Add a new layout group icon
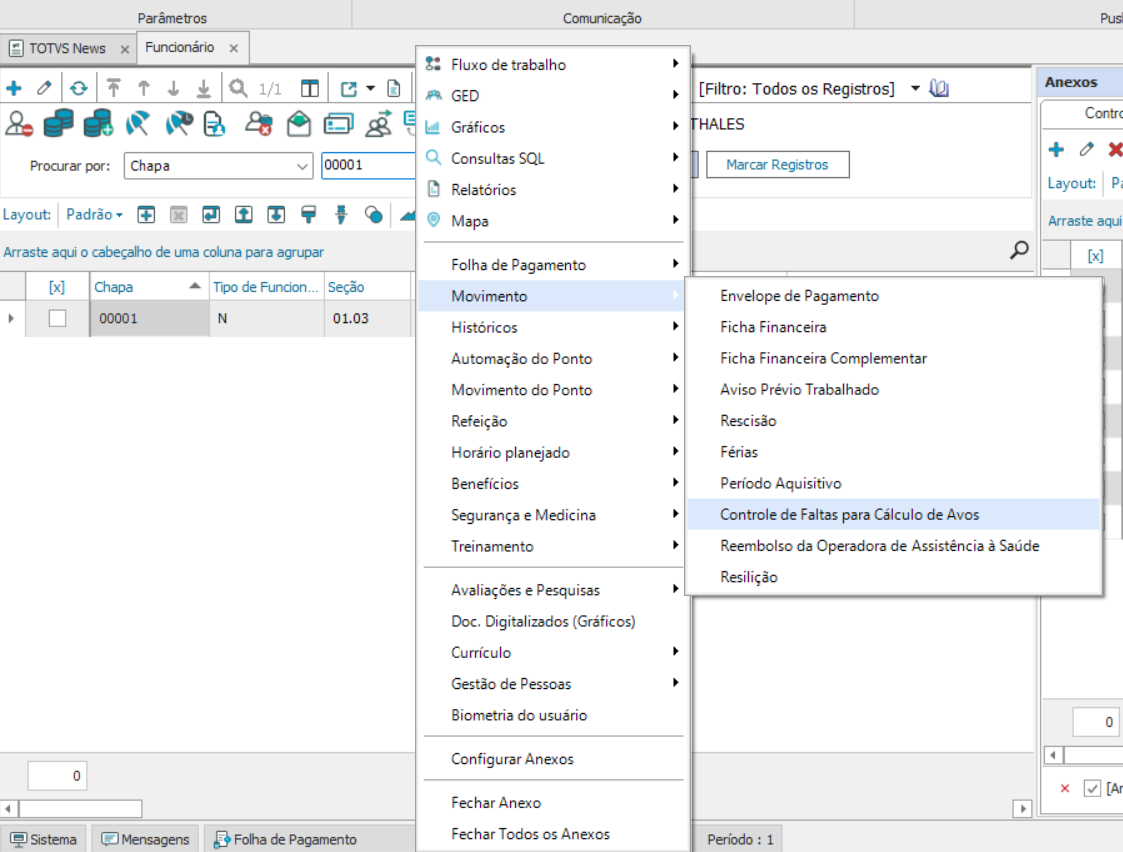The width and height of the screenshot is (1123, 852). point(146,215)
